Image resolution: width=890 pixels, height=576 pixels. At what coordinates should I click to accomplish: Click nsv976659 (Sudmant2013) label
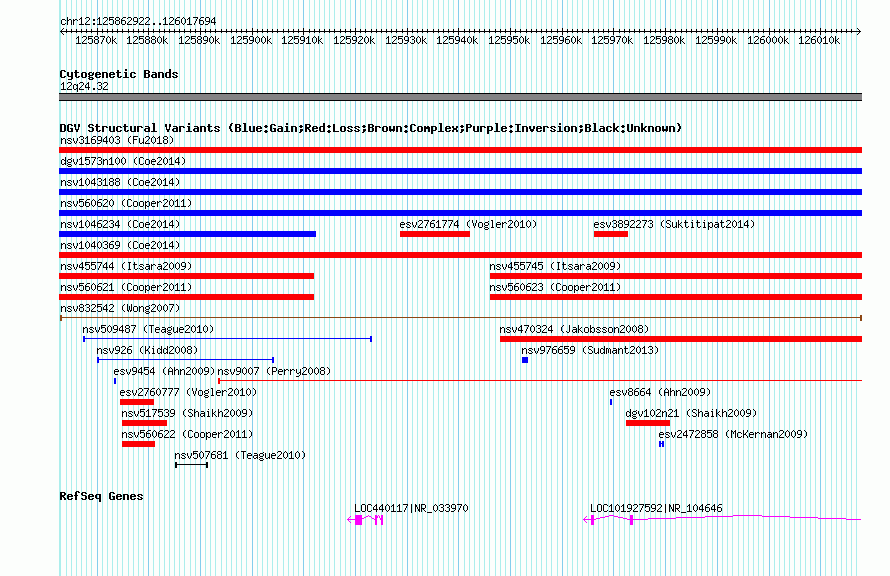(590, 350)
